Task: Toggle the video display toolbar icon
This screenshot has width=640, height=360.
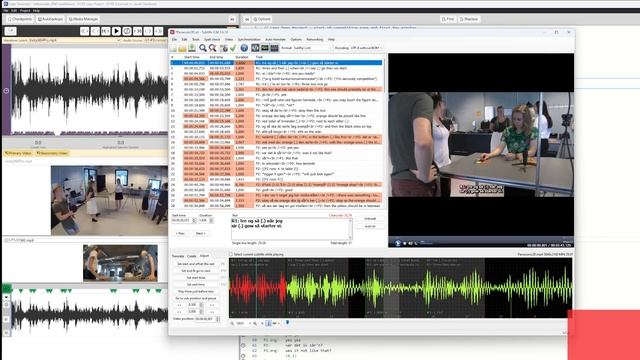Action: pos(265,48)
